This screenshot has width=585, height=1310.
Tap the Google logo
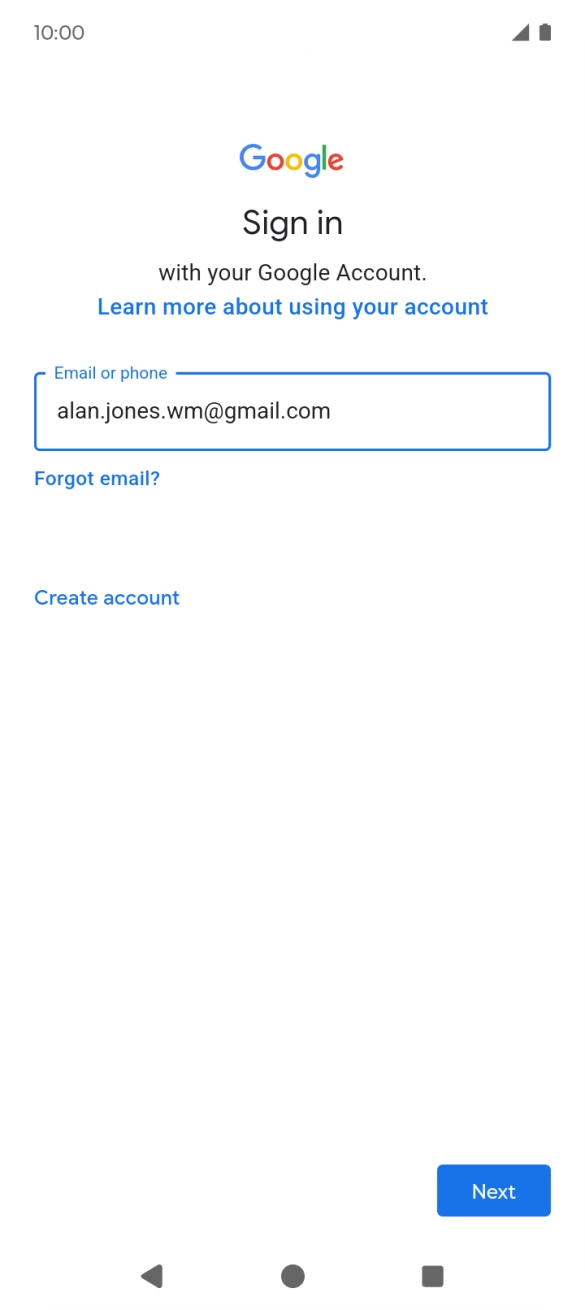tap(292, 160)
